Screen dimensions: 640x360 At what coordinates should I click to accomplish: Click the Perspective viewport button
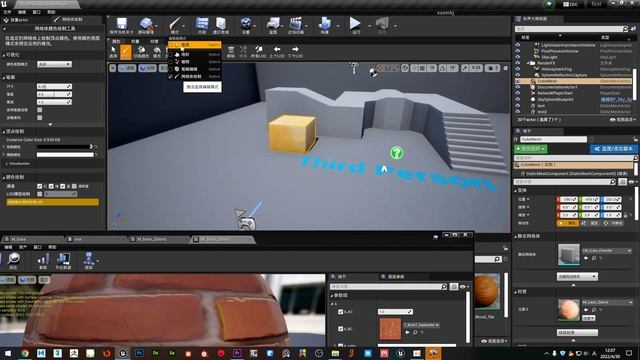click(x=127, y=68)
